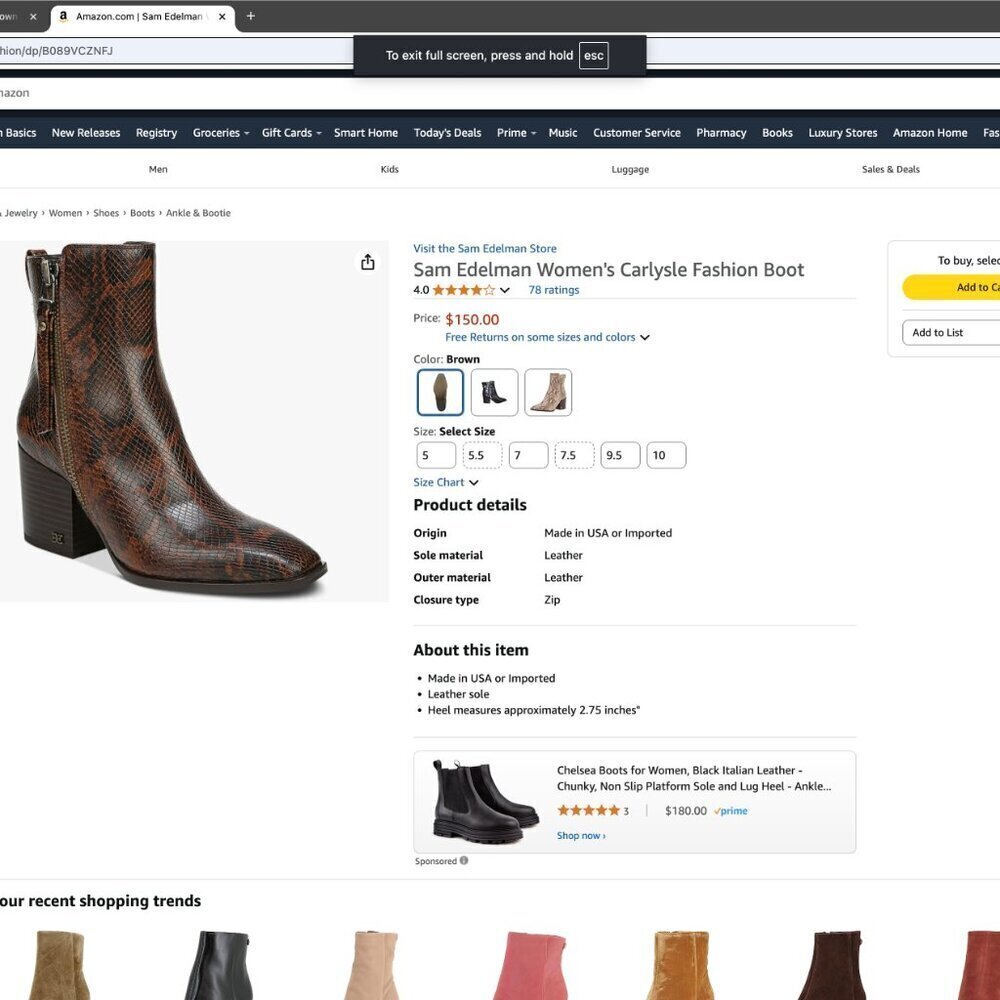Click the share icon on product image
The width and height of the screenshot is (1000, 1000).
coord(367,262)
